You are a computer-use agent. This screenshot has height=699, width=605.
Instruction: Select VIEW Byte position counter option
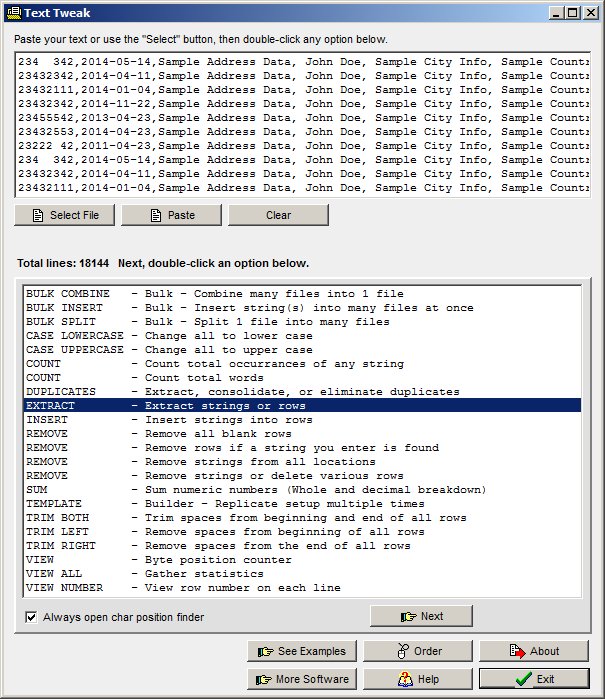pos(302,559)
